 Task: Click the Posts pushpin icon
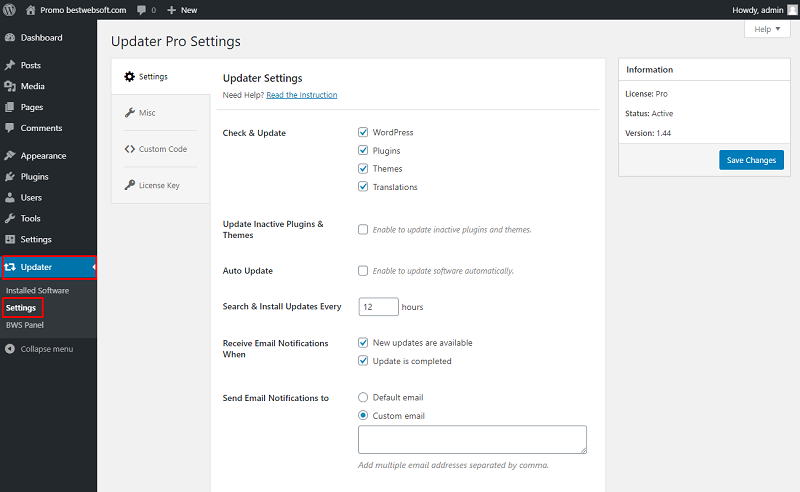click(x=10, y=65)
